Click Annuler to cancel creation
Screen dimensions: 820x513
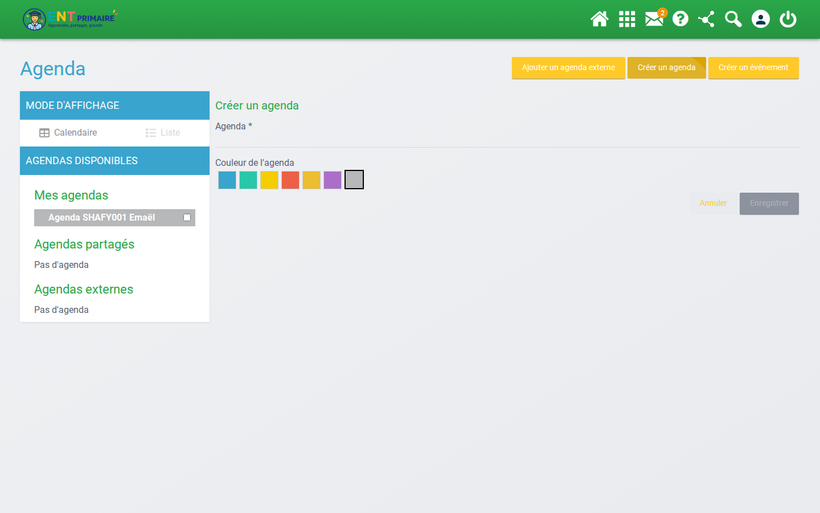point(713,203)
